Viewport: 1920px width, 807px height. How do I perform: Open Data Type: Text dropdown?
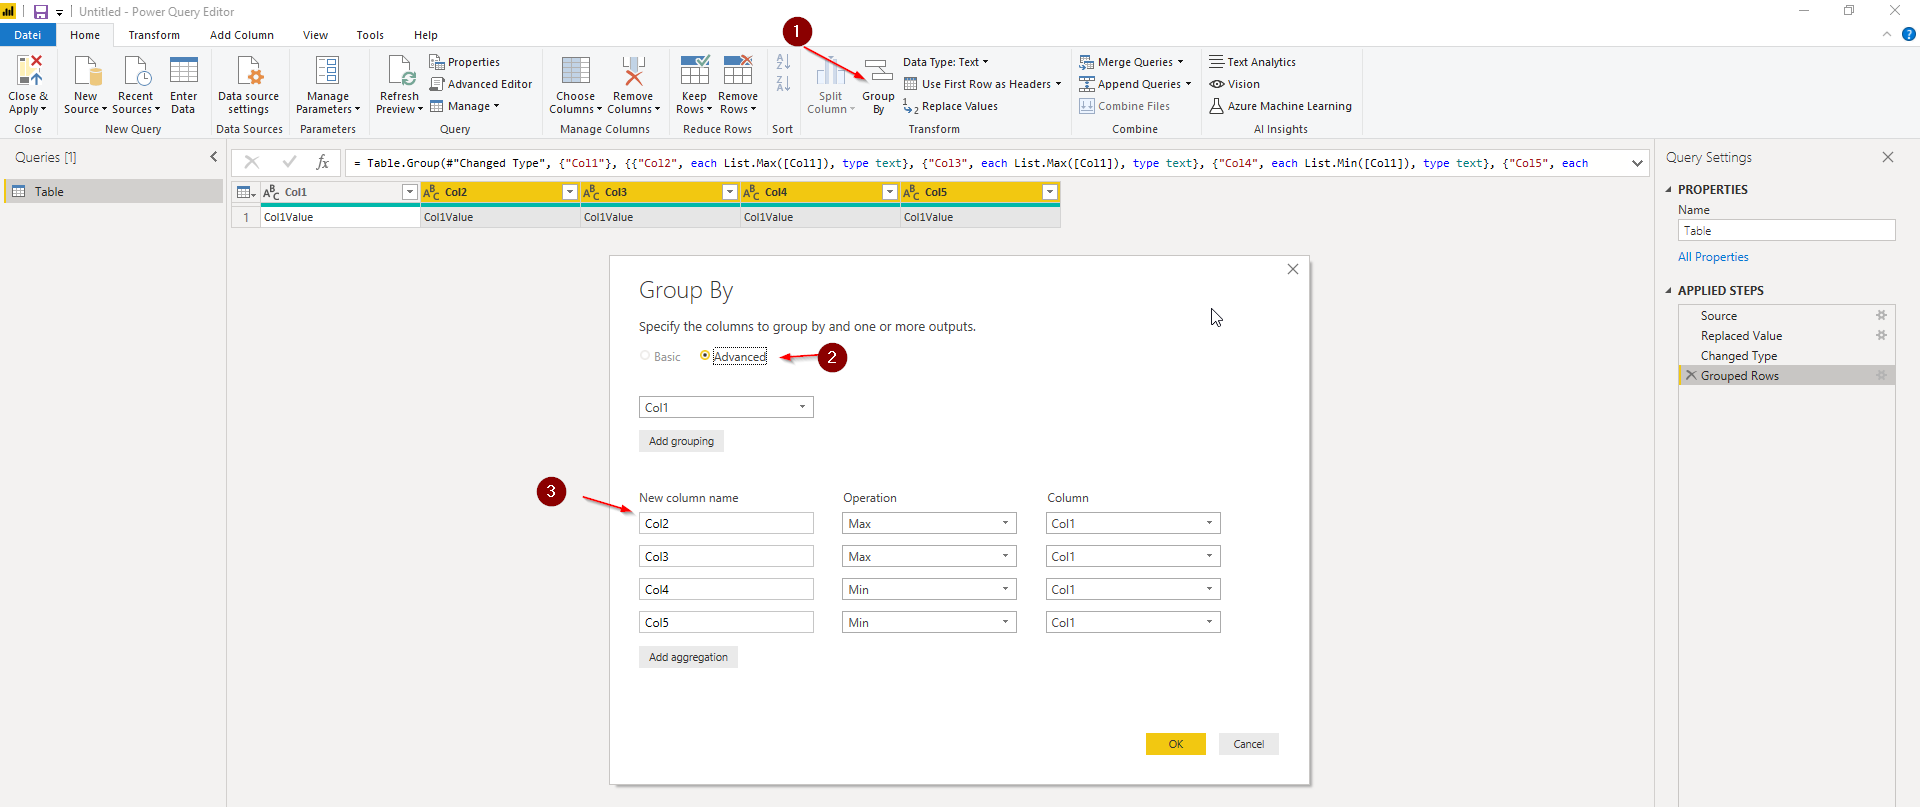(945, 62)
